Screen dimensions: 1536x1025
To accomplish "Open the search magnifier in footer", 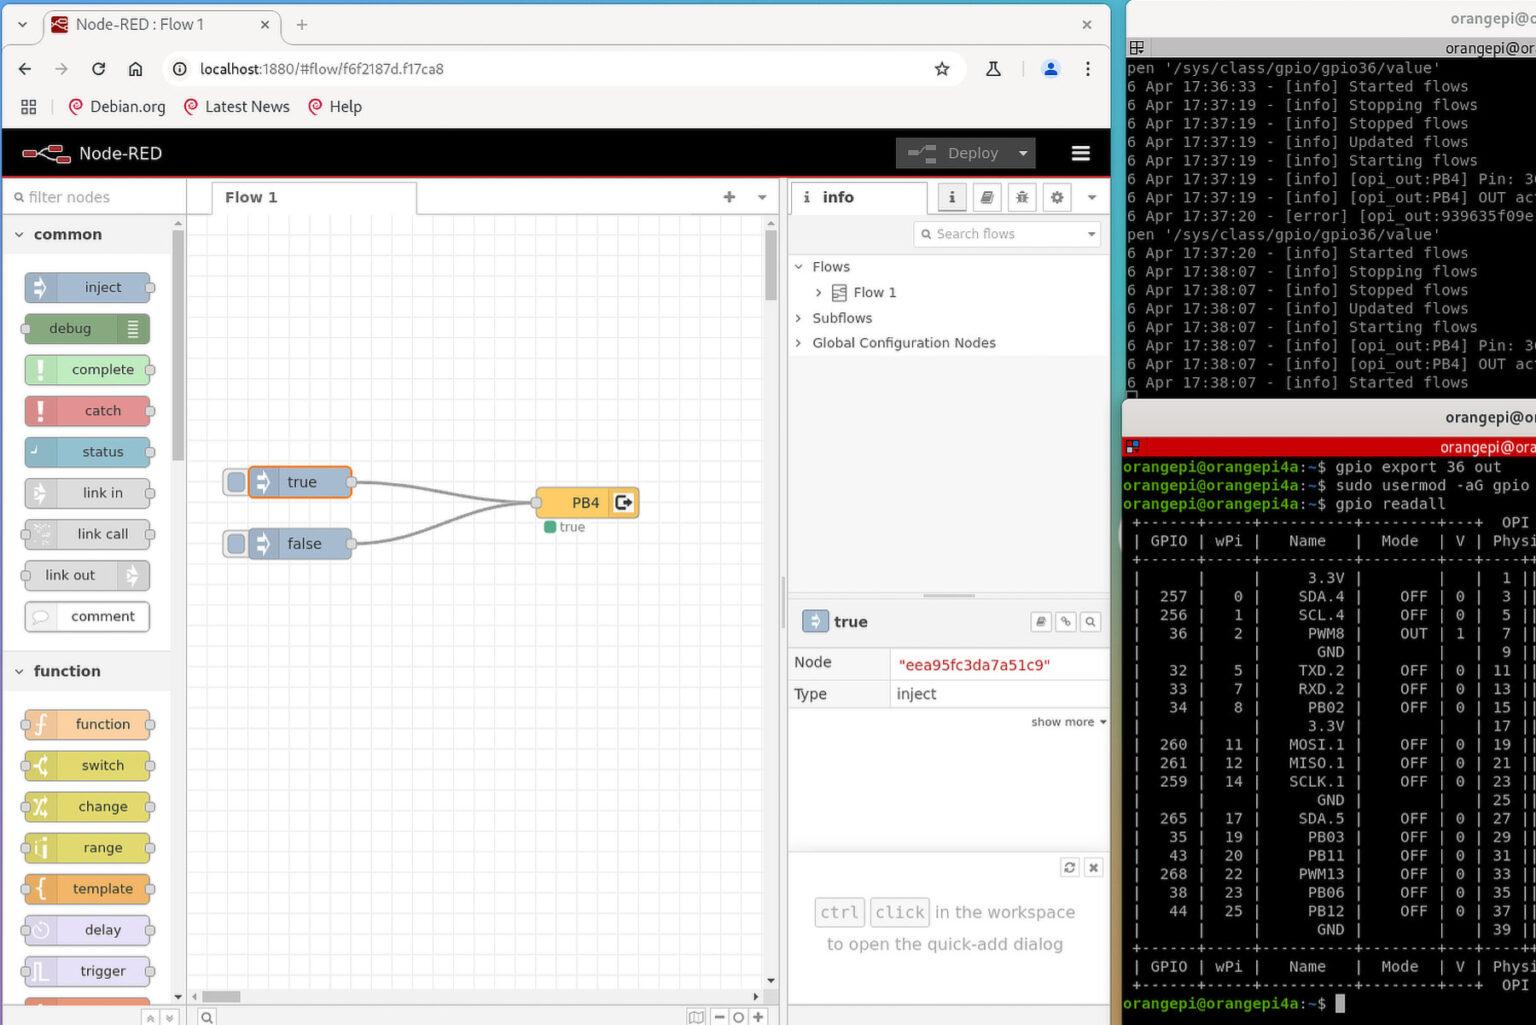I will click(x=206, y=1016).
